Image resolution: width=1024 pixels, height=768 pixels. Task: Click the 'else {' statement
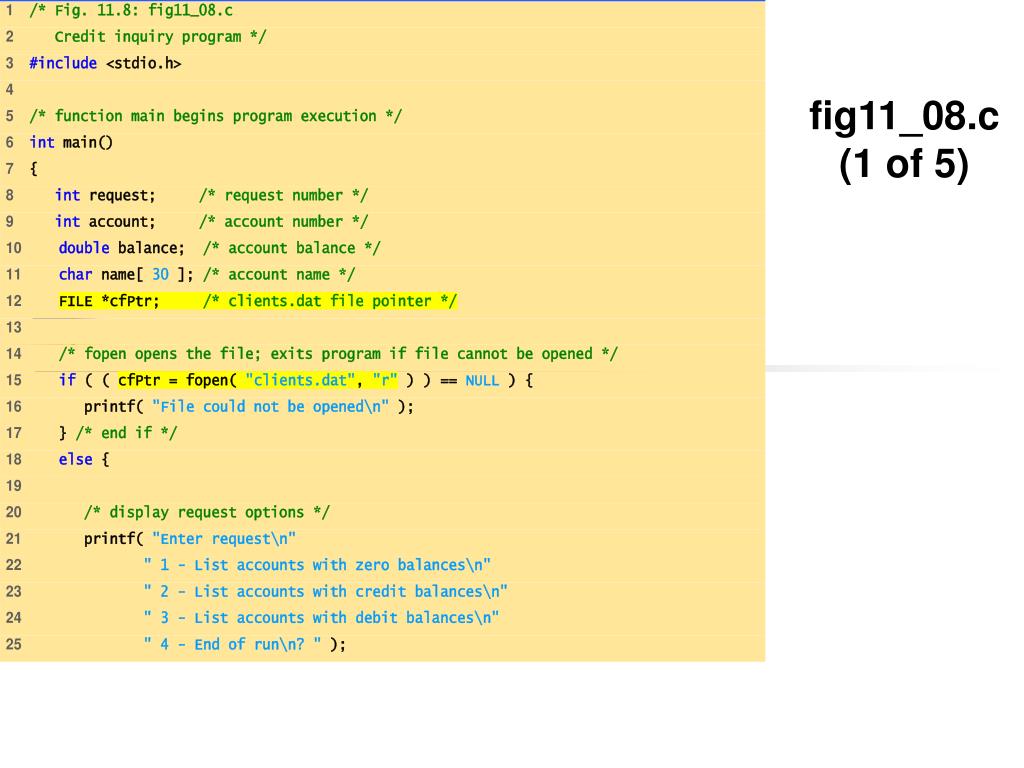84,460
